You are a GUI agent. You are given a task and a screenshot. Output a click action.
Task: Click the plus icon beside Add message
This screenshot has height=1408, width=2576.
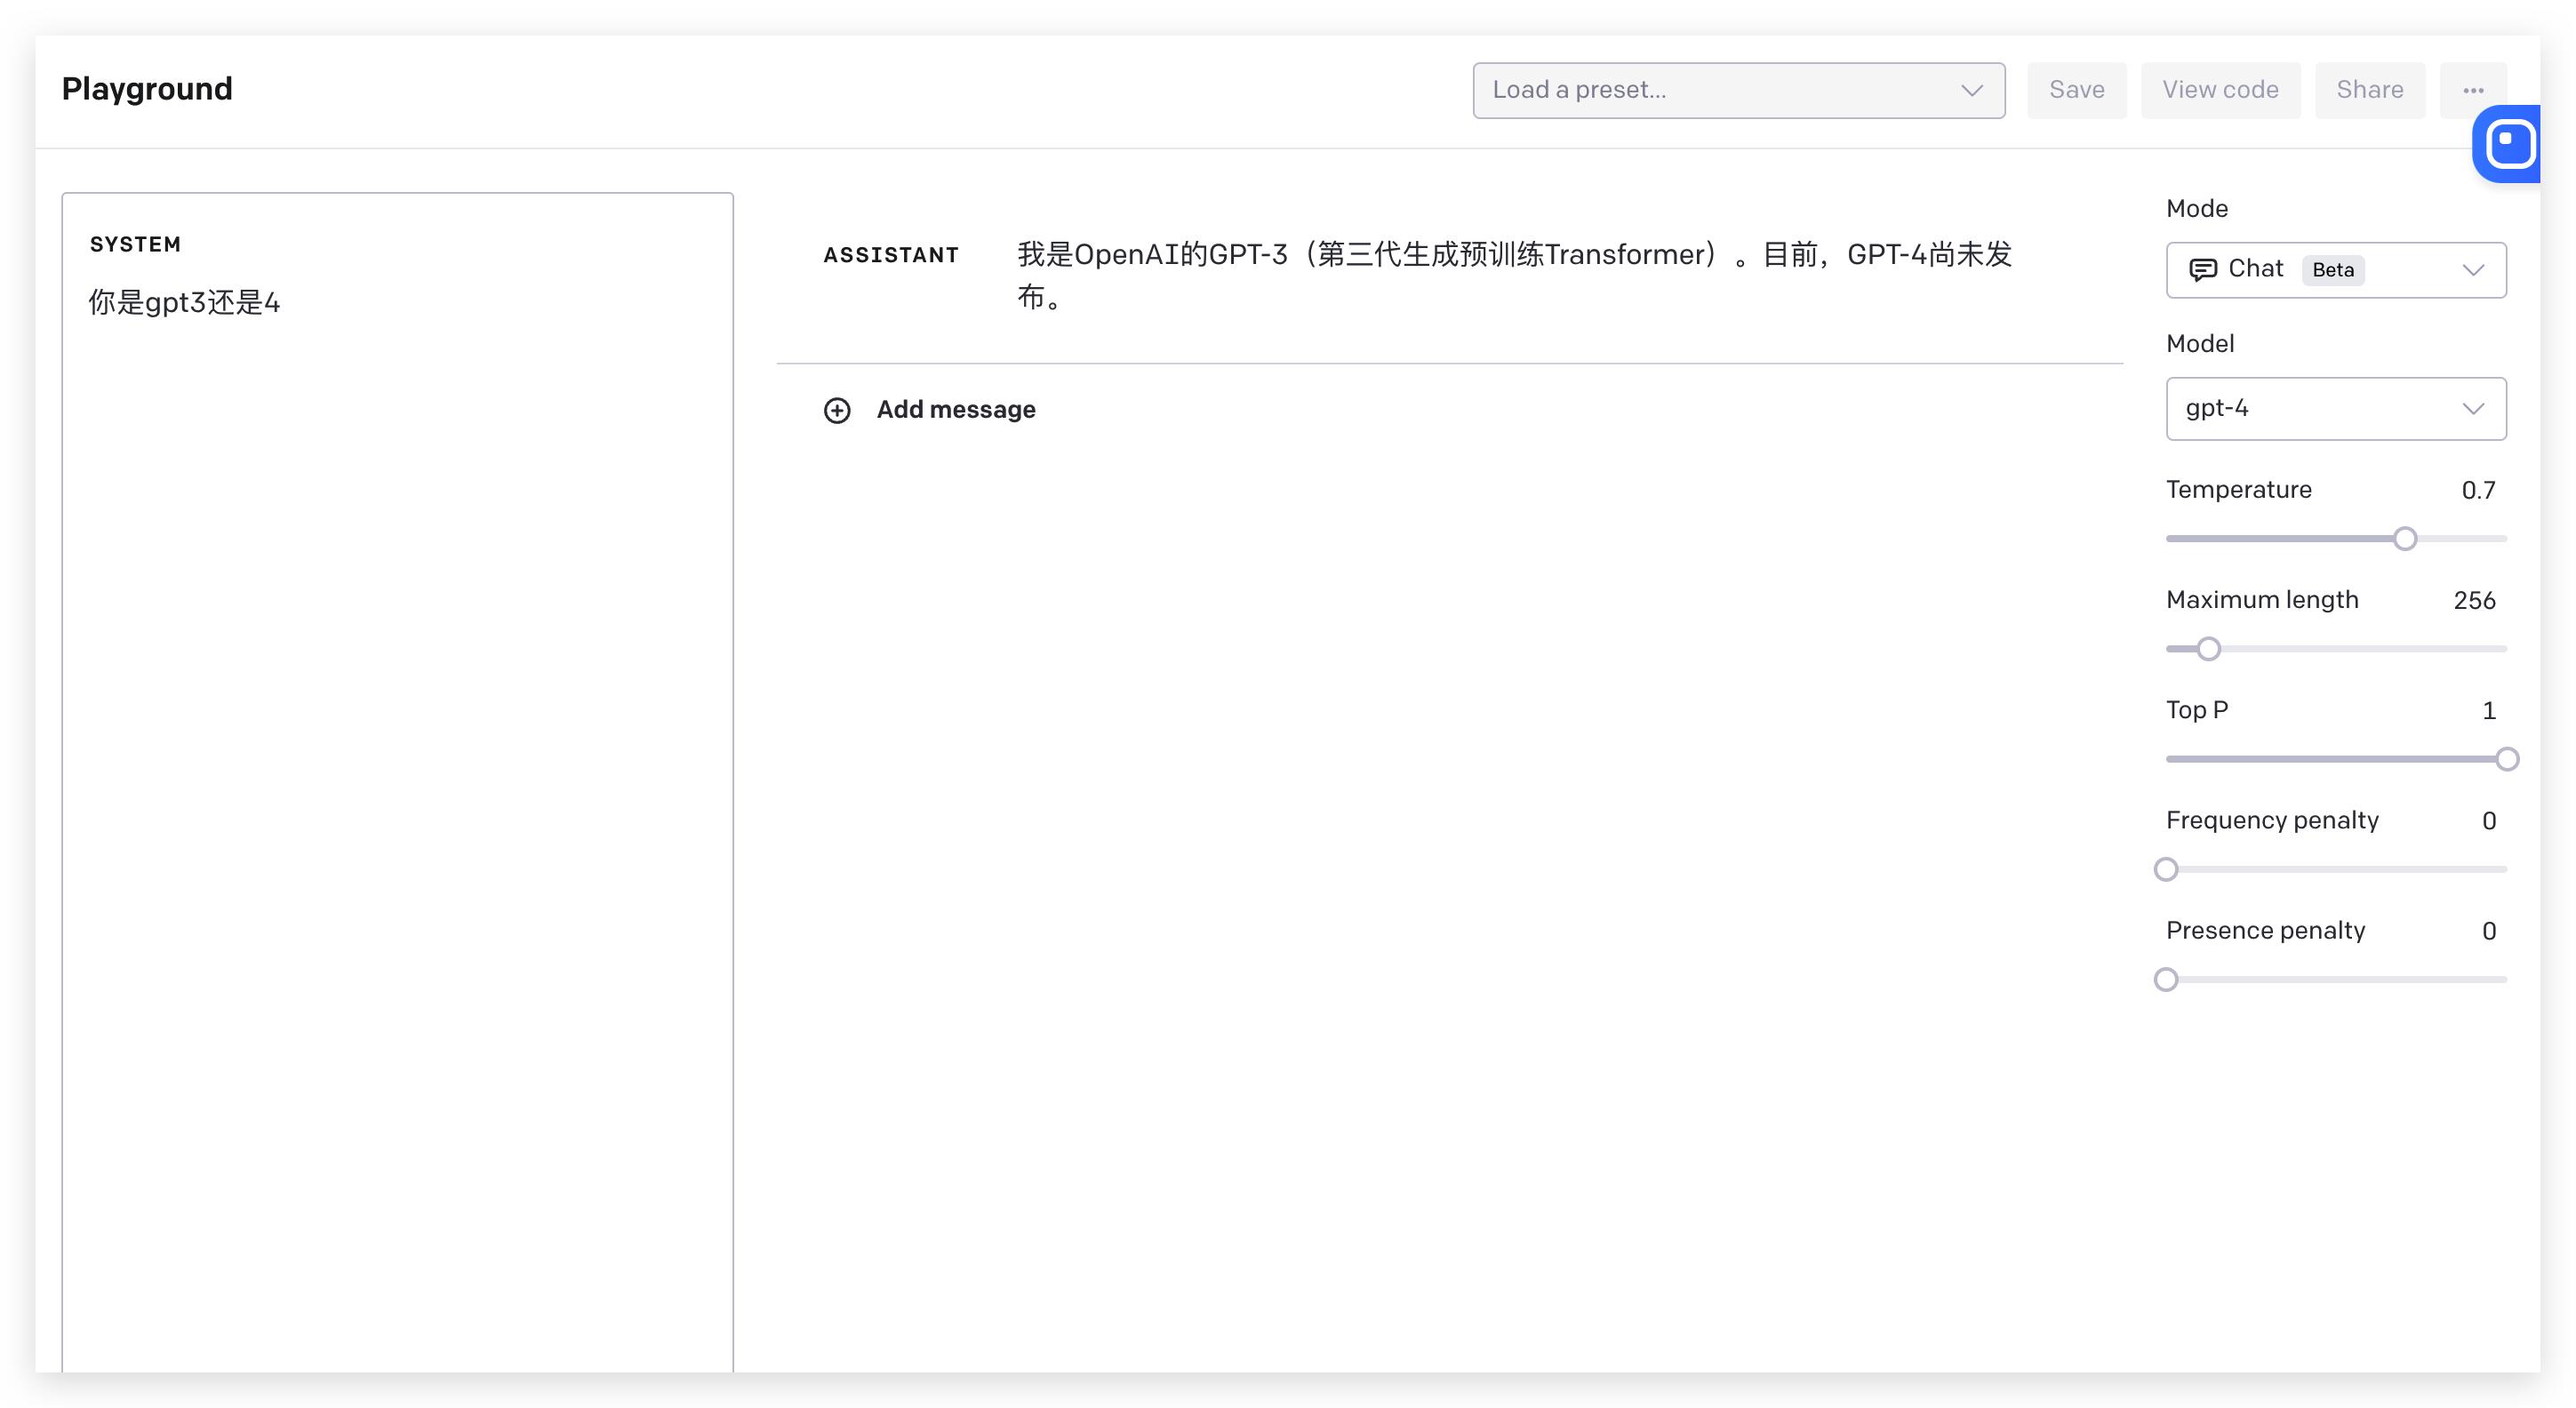coord(837,410)
